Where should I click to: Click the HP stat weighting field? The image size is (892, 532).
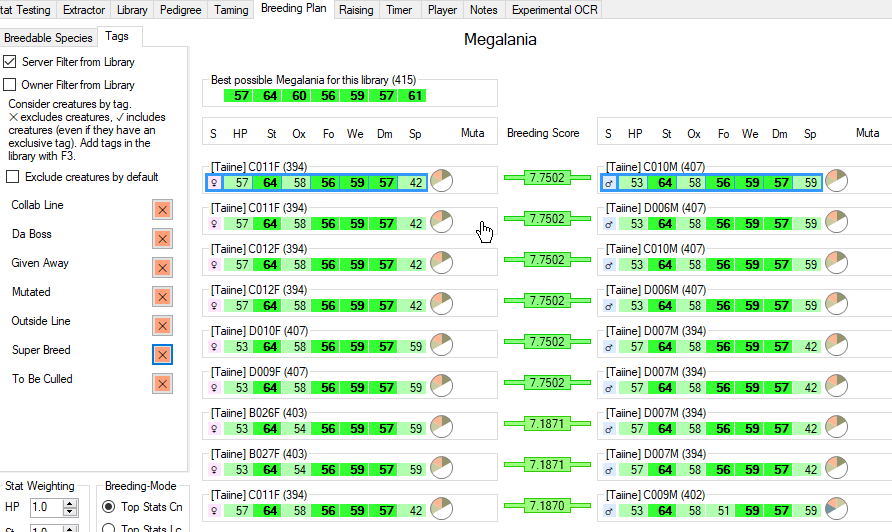(46, 508)
